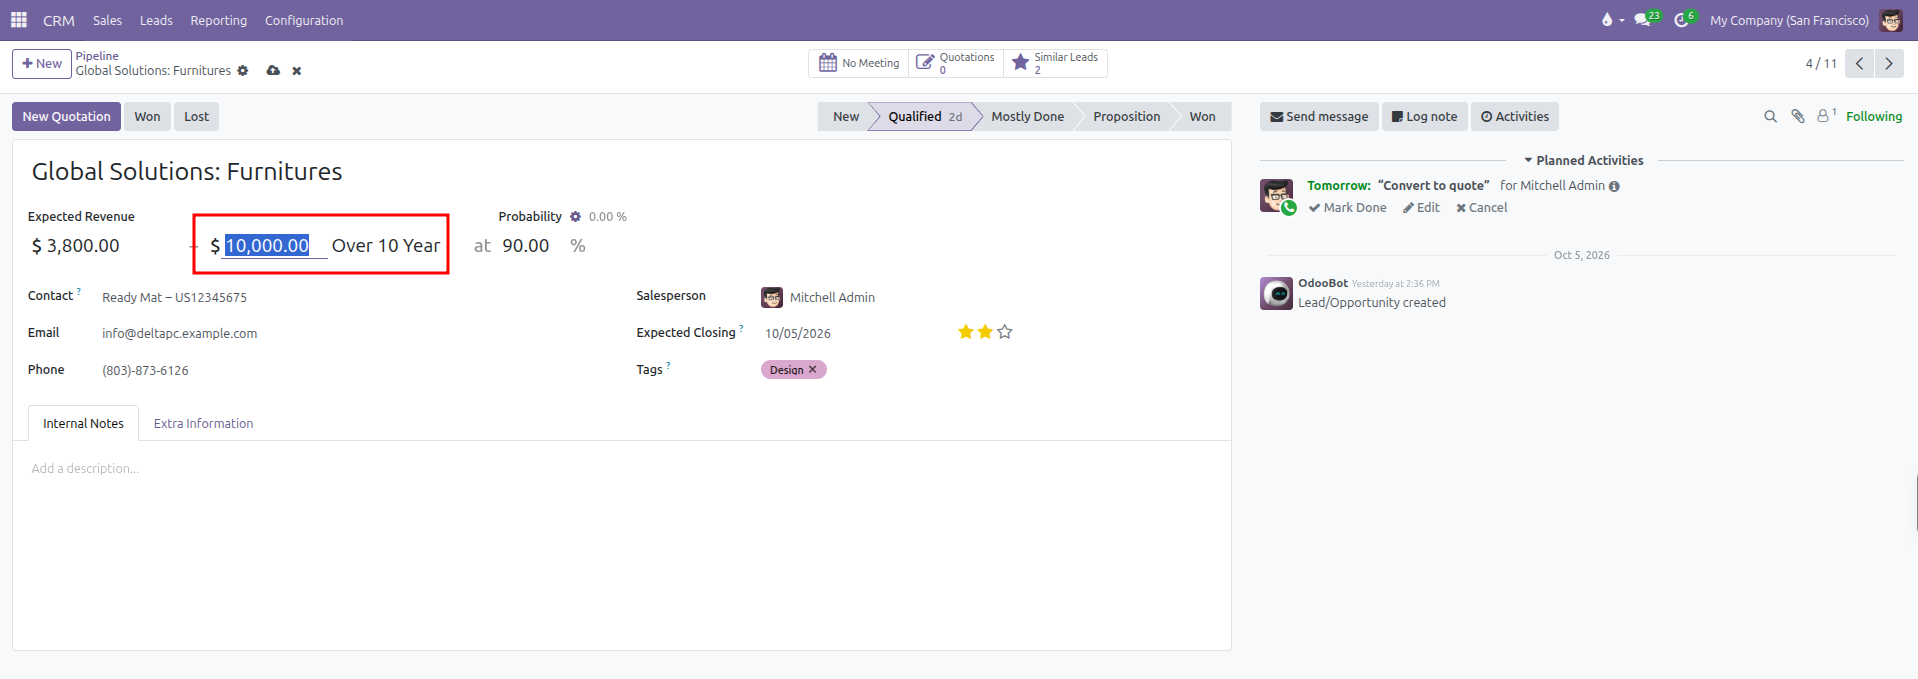1918x679 pixels.
Task: Discard changes with the X icon
Action: (297, 71)
